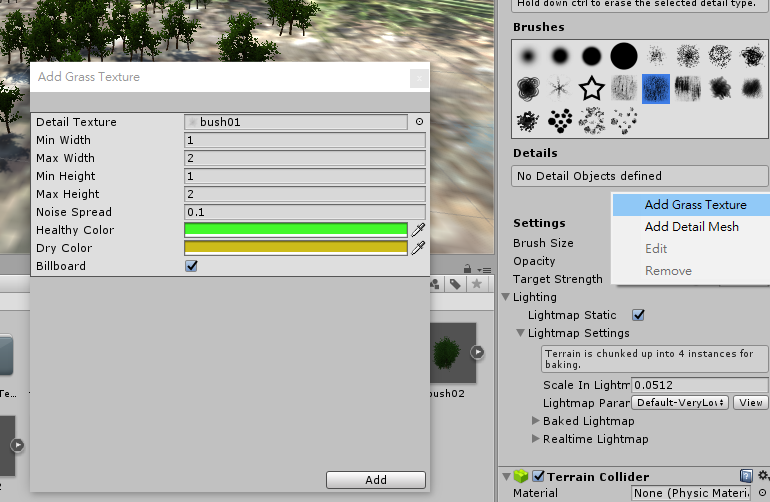Choose Add Grass Texture from context menu
The width and height of the screenshot is (770, 502).
[x=695, y=205]
